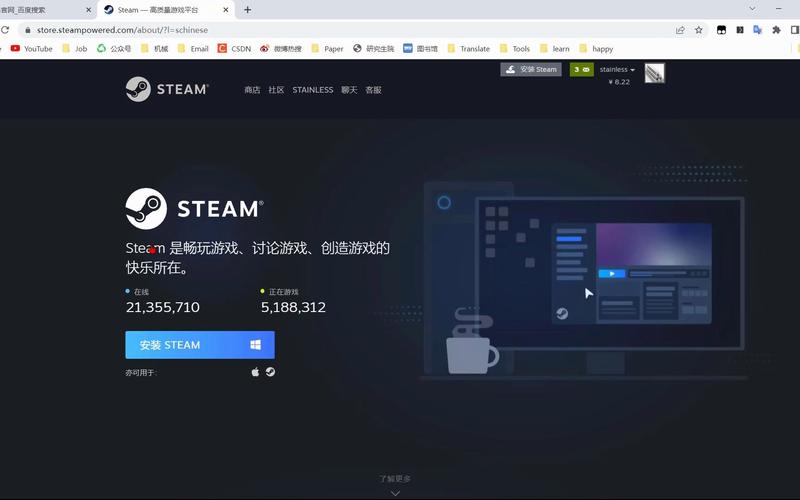Click the Steam logo in the header
The image size is (800, 500).
pos(167,89)
